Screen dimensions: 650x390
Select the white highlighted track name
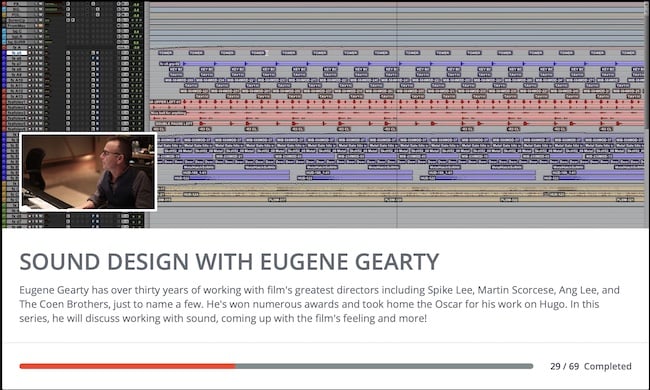click(17, 53)
